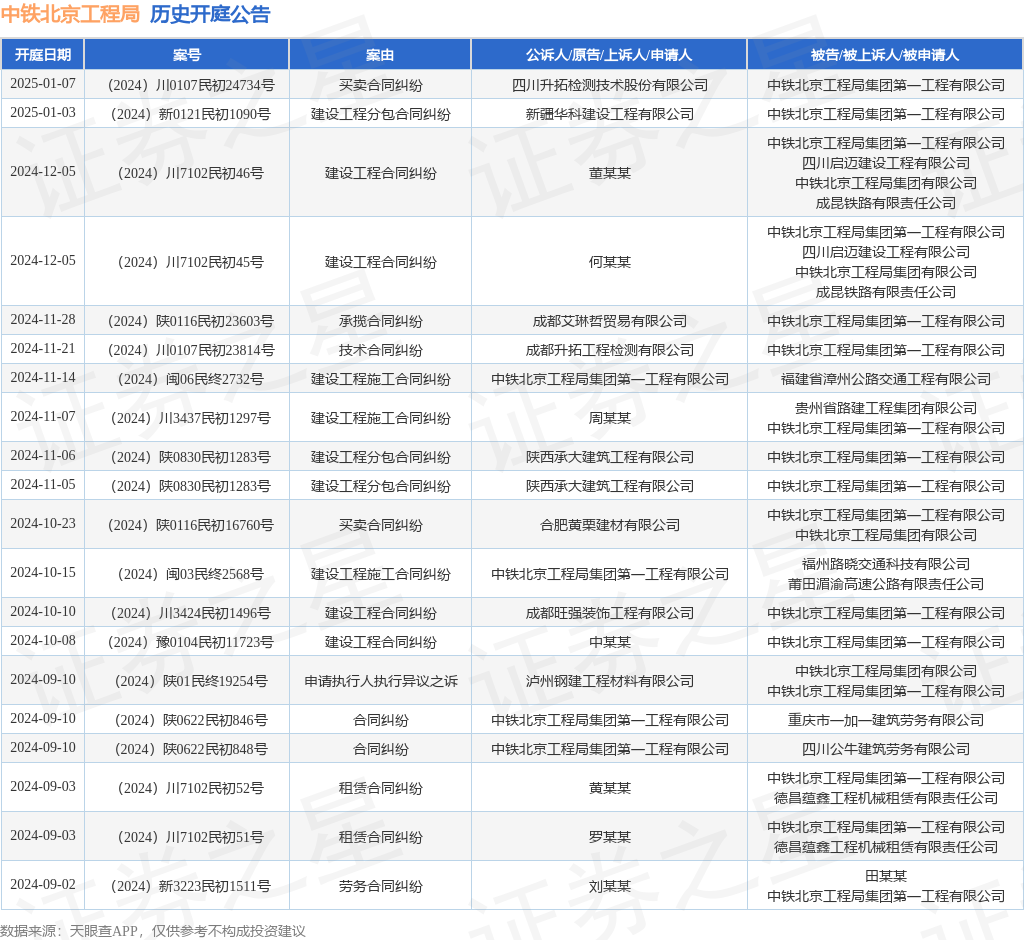The image size is (1024, 940).
Task: Click case number 豫0104民初11723号
Action: [x=191, y=641]
